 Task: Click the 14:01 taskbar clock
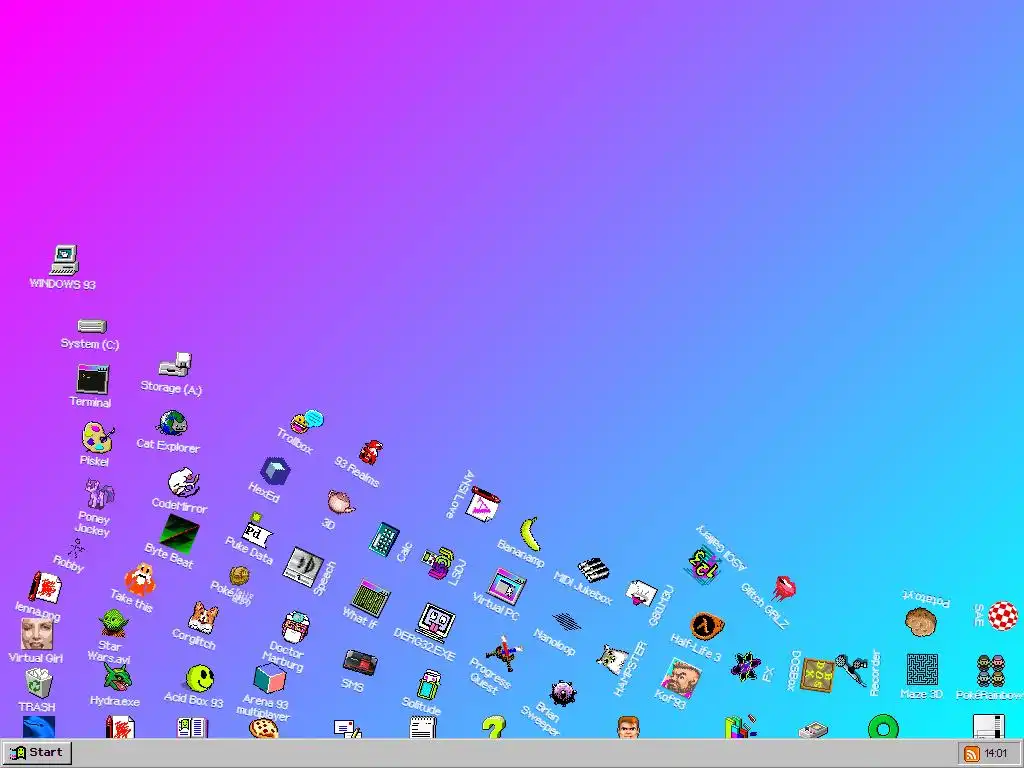click(x=996, y=754)
